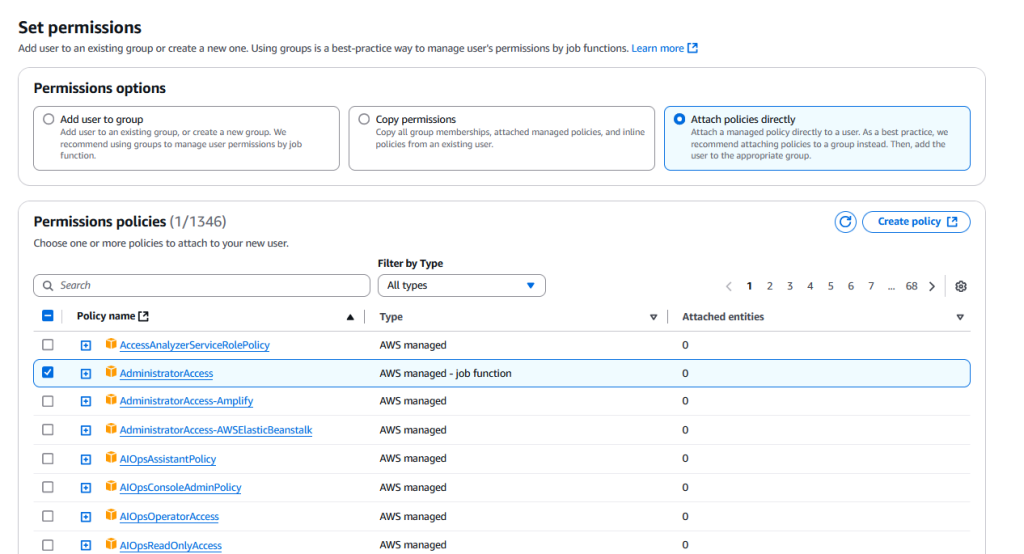This screenshot has width=1024, height=554.
Task: Select Attach policies directly radio option
Action: point(679,119)
